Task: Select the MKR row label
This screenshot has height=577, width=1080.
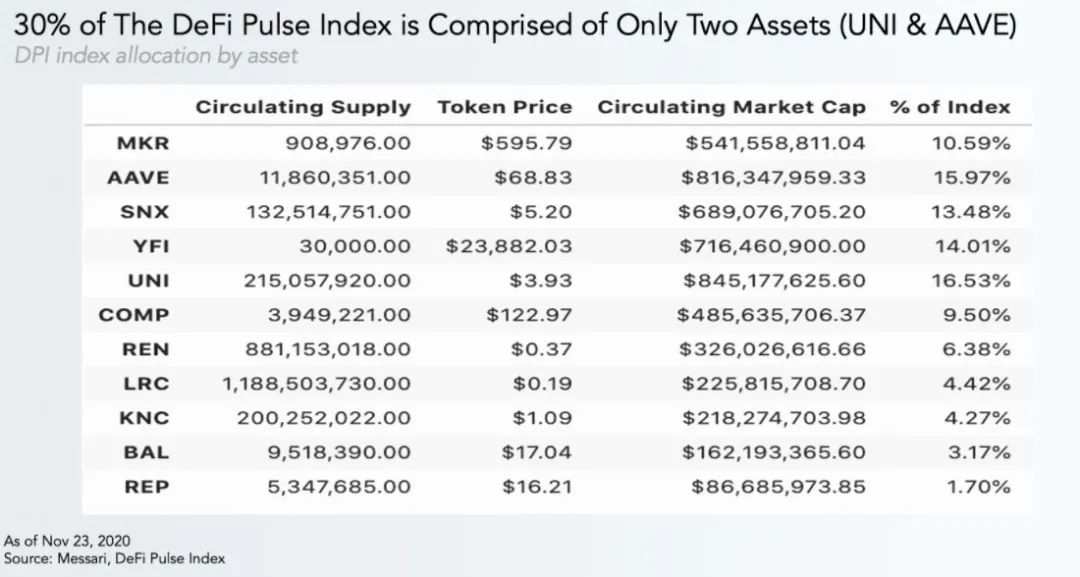Action: click(x=143, y=143)
